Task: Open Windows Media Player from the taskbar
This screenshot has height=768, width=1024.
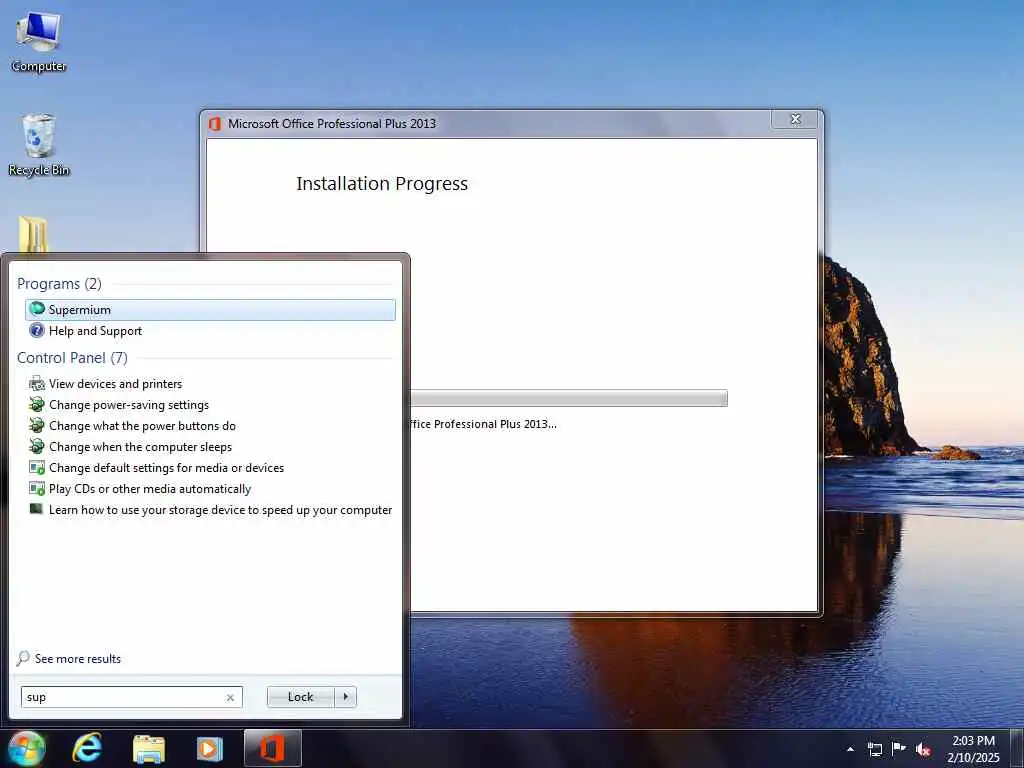Action: click(x=210, y=749)
